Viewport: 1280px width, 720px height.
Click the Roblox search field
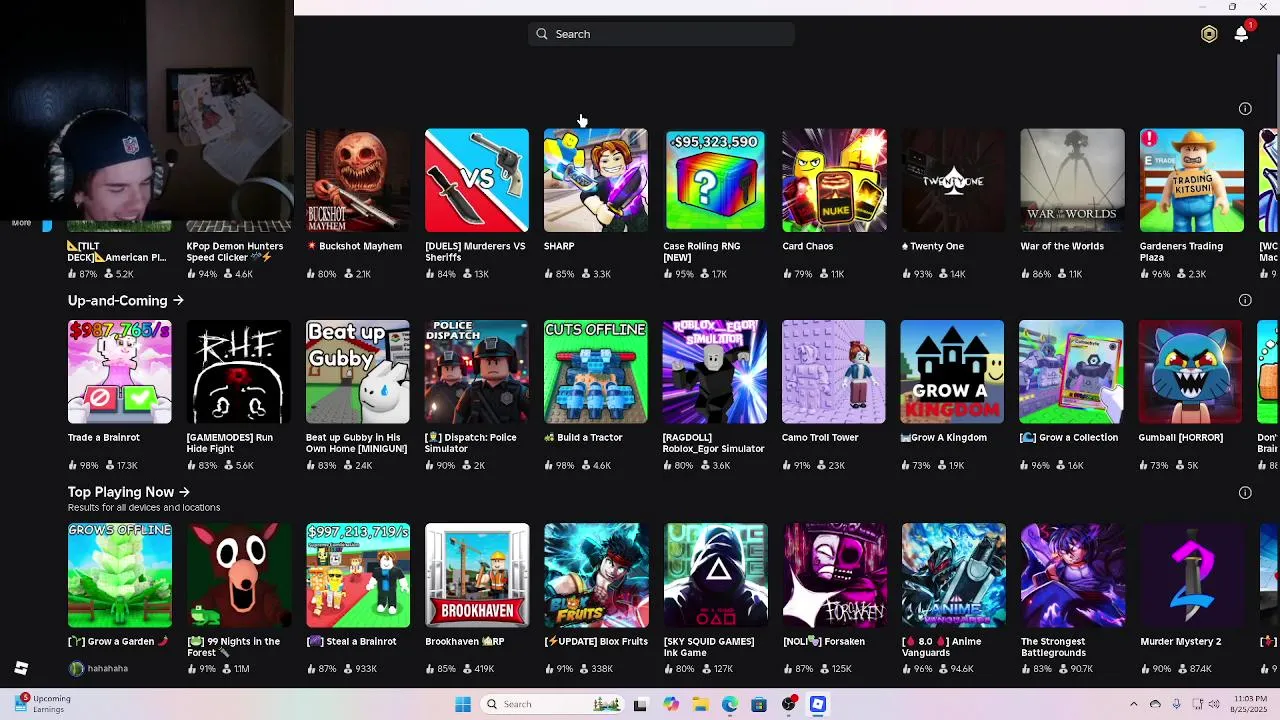tap(661, 34)
